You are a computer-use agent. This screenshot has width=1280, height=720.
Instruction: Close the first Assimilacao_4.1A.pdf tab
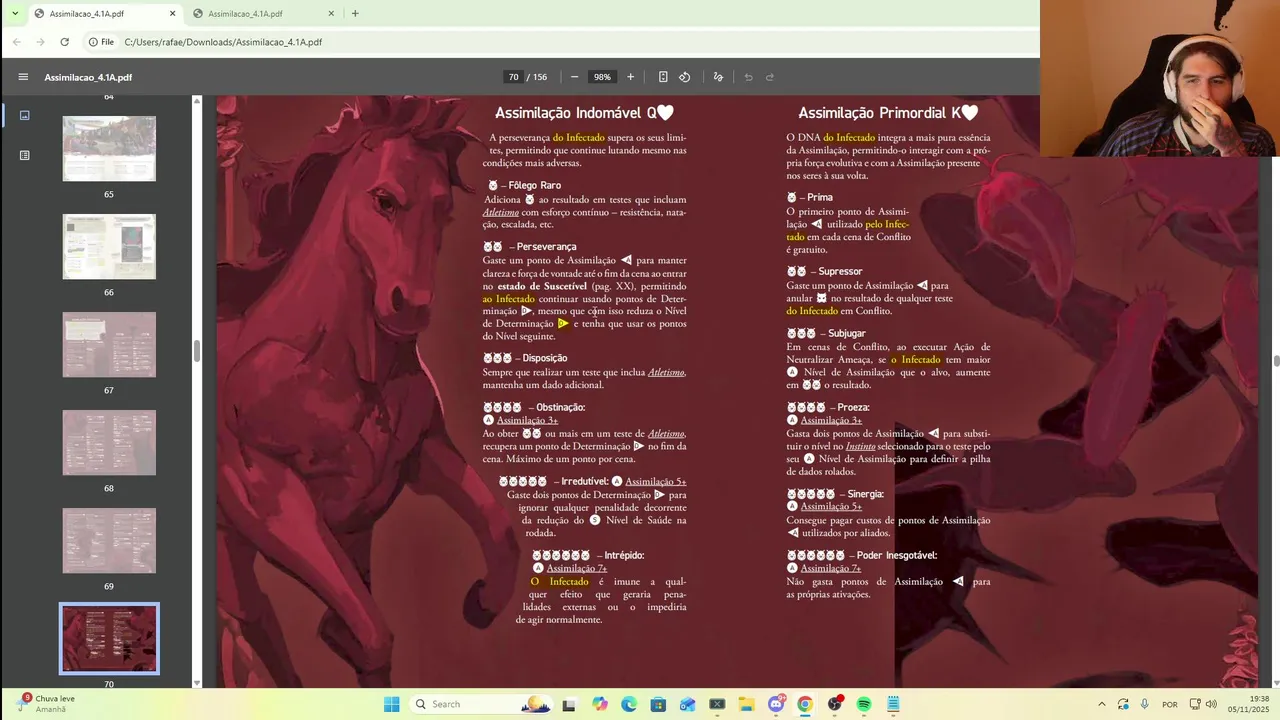(x=172, y=14)
